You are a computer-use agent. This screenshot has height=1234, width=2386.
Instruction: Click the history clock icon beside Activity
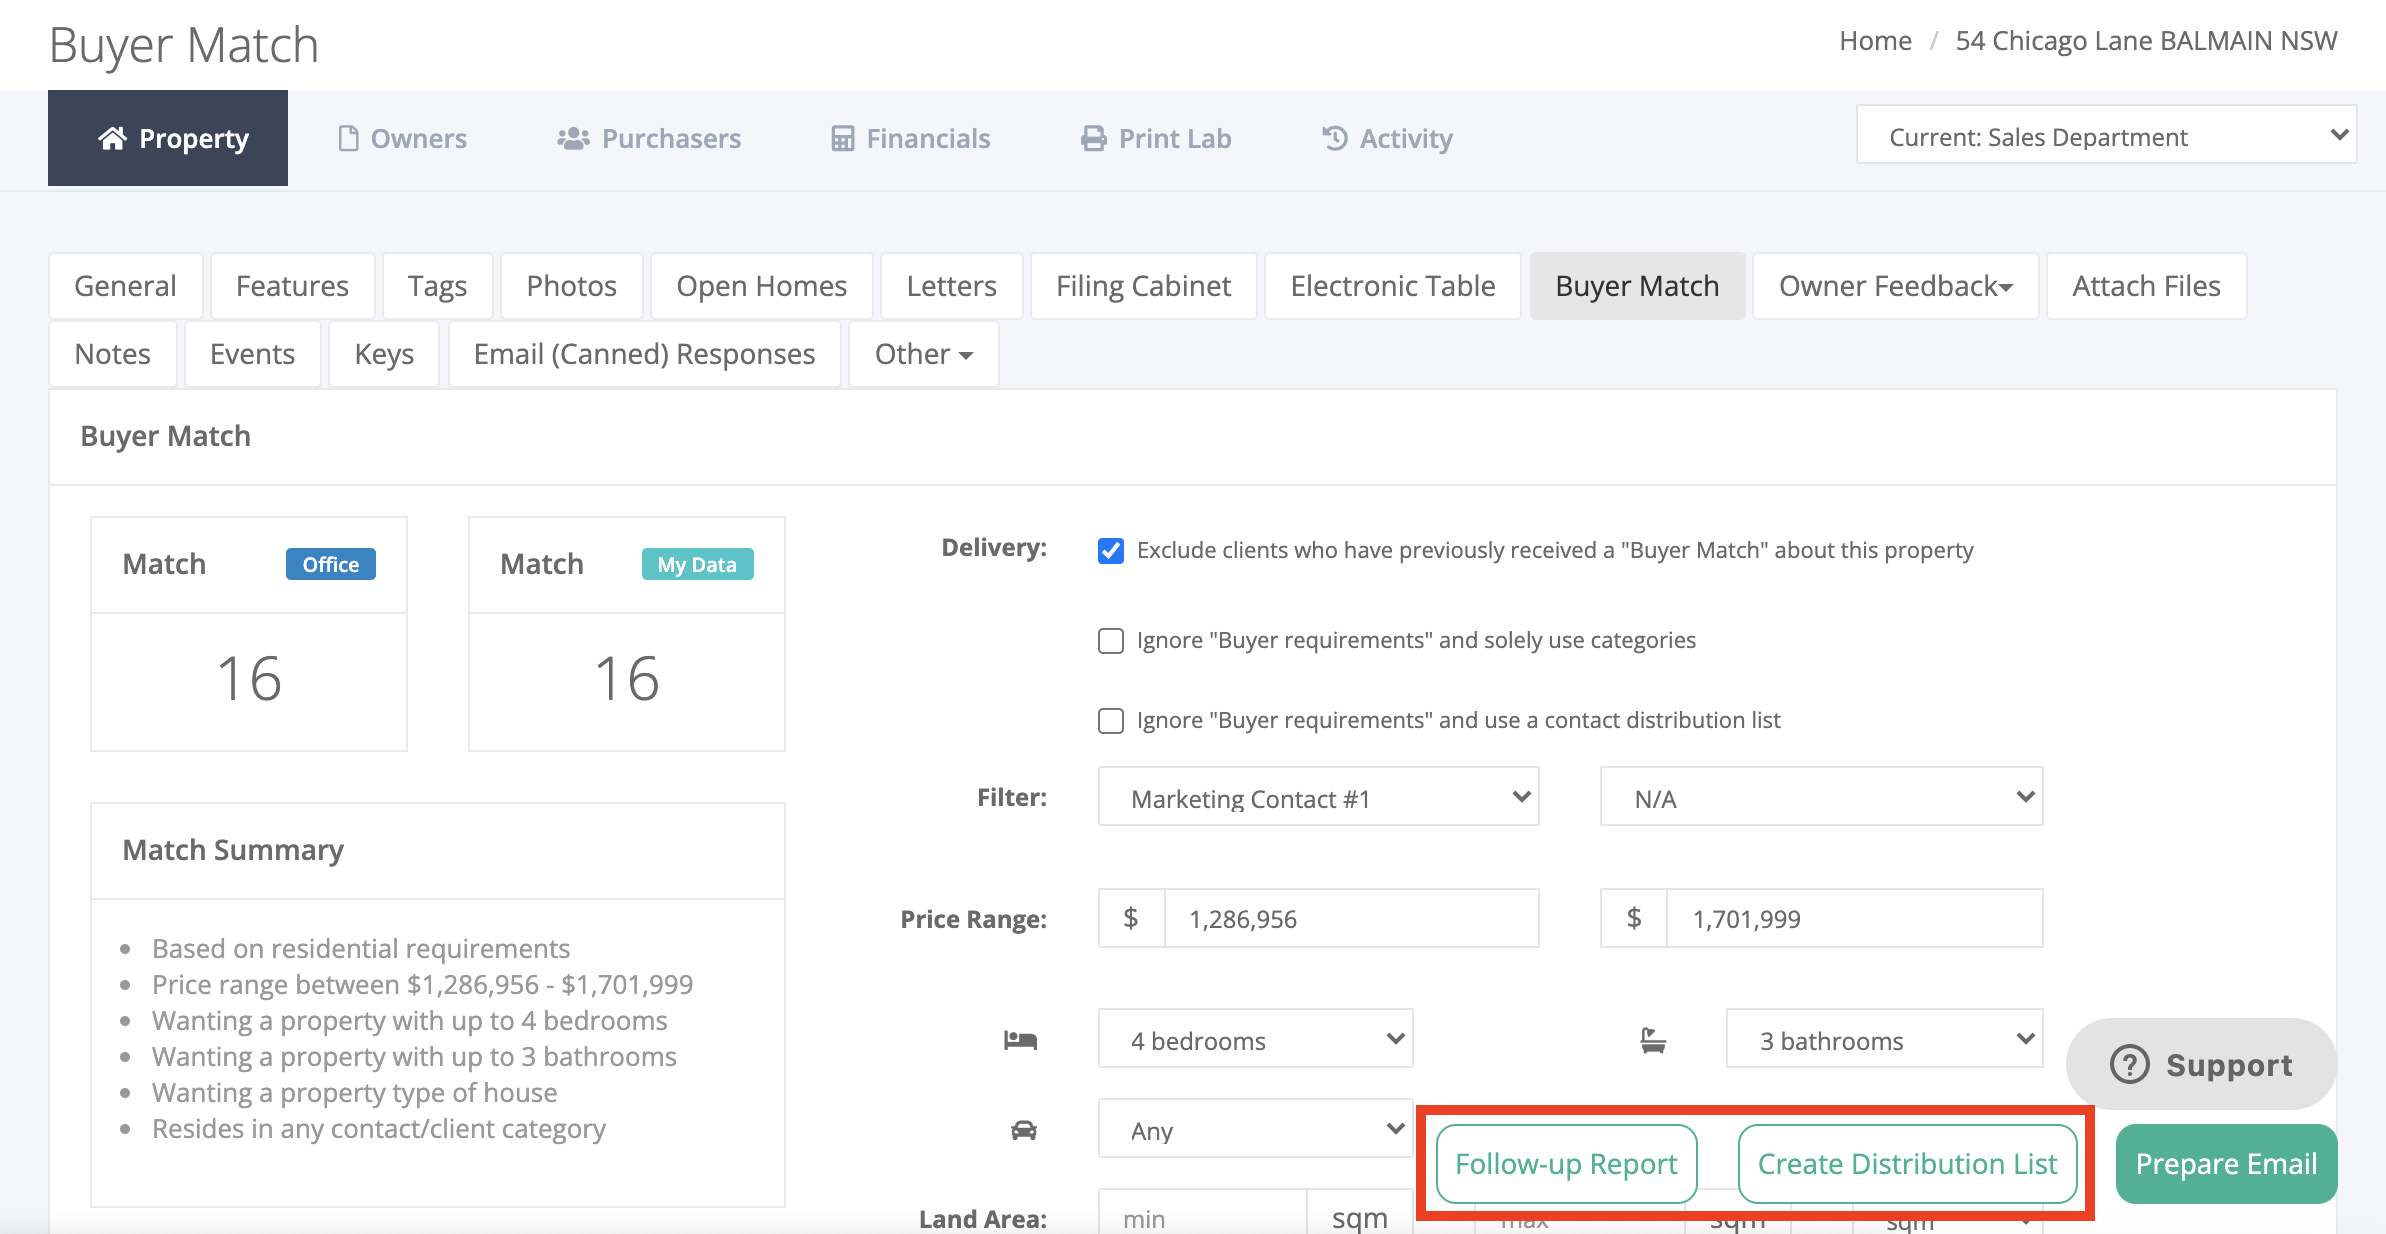coord(1335,138)
